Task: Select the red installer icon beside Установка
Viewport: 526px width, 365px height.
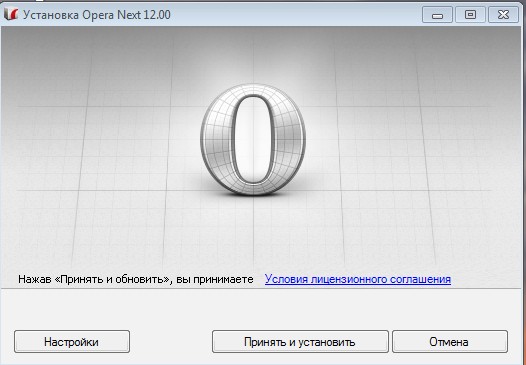Action: coord(11,14)
